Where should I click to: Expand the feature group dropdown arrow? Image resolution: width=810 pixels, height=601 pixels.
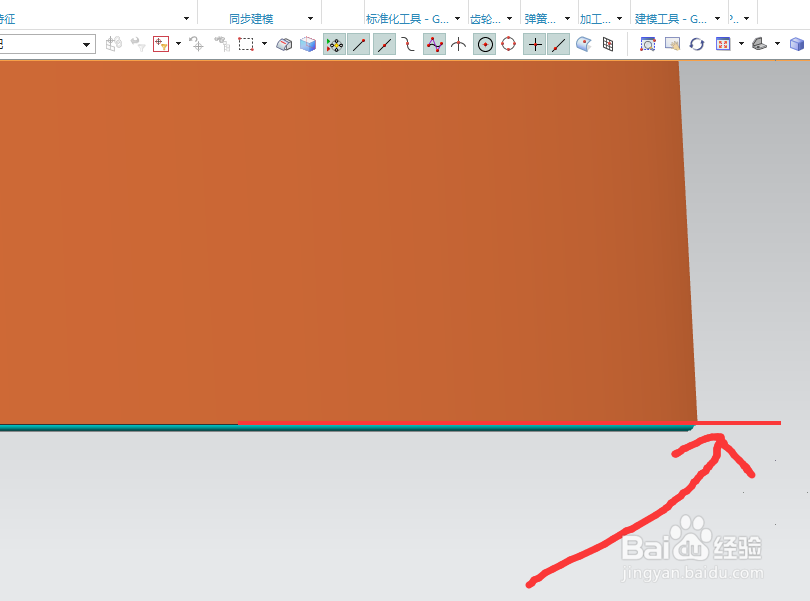click(x=186, y=19)
